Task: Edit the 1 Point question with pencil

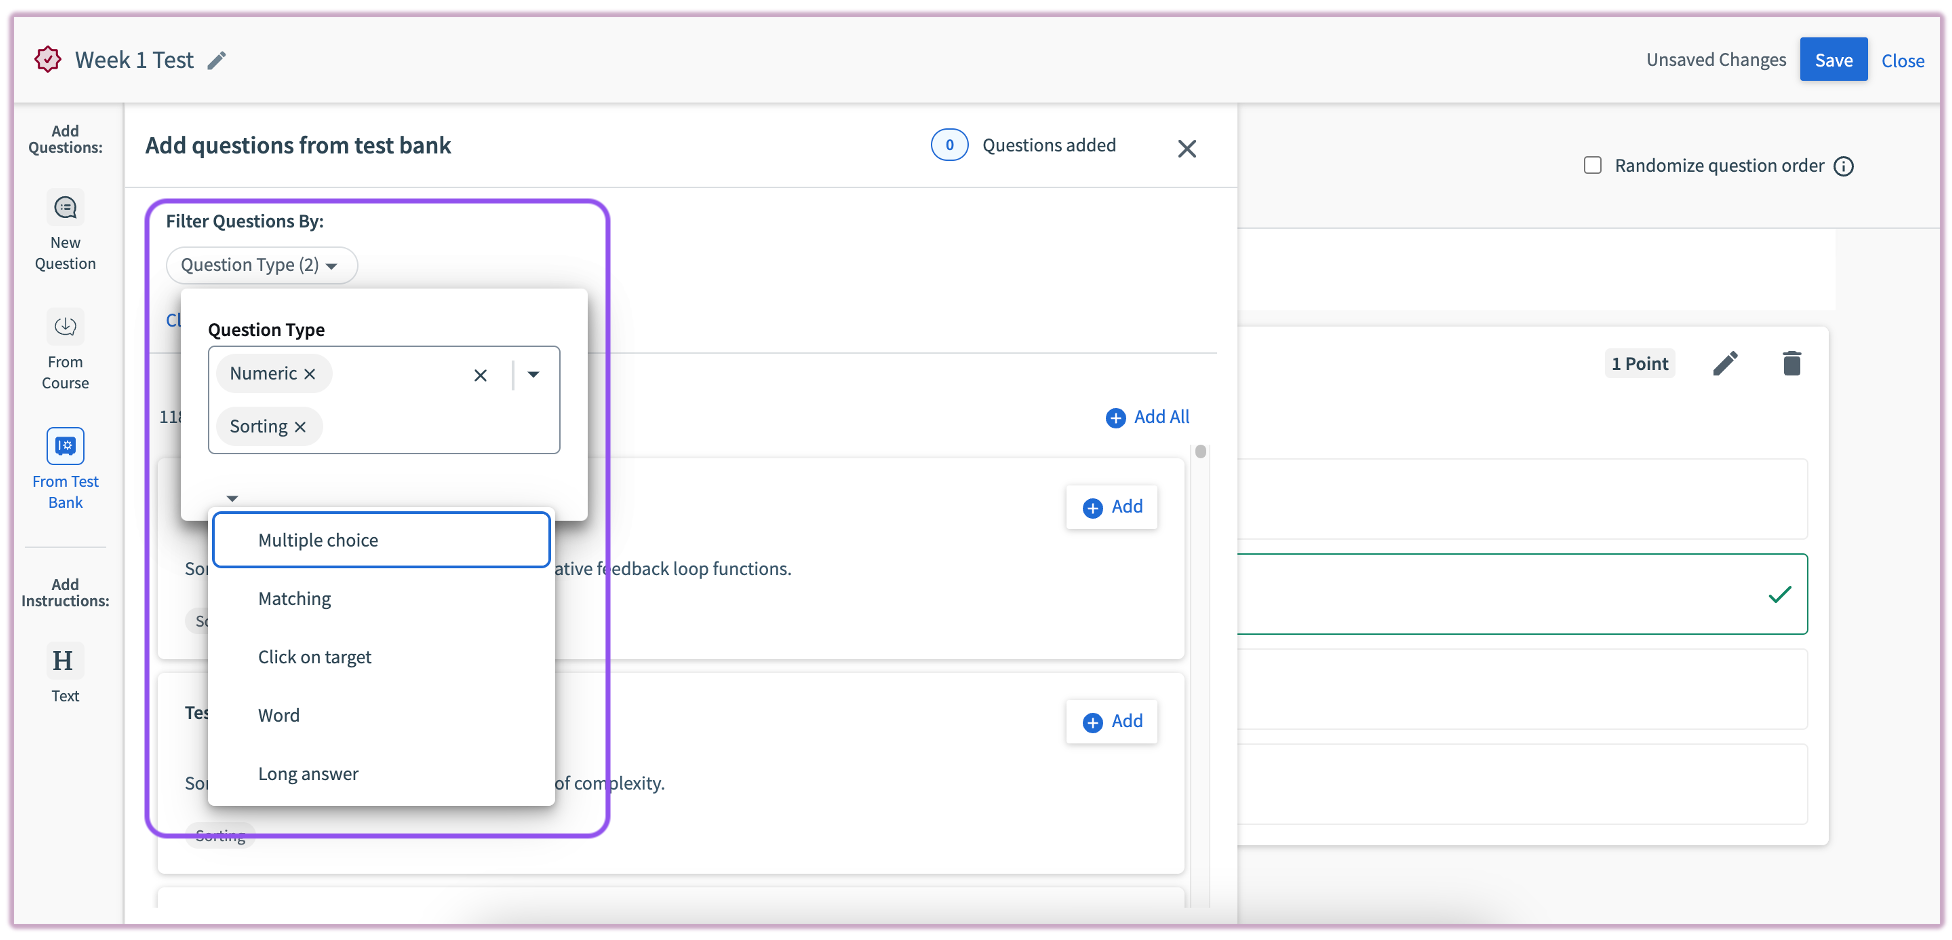Action: click(1725, 364)
